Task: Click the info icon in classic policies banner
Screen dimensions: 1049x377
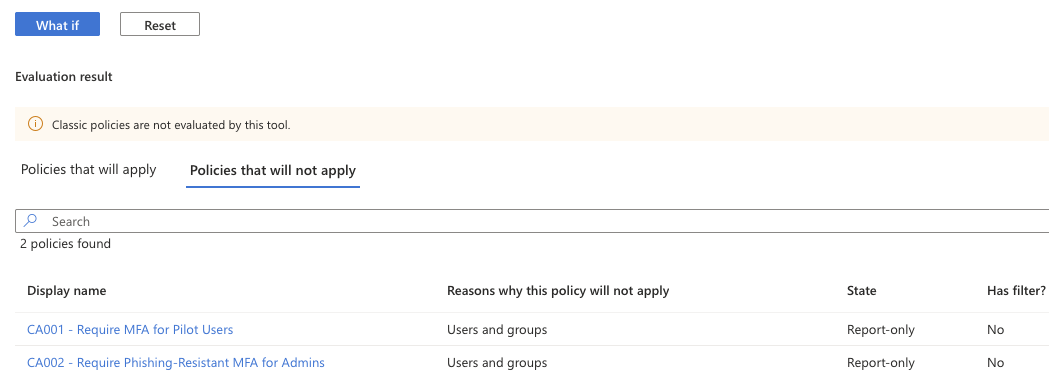Action: 35,124
